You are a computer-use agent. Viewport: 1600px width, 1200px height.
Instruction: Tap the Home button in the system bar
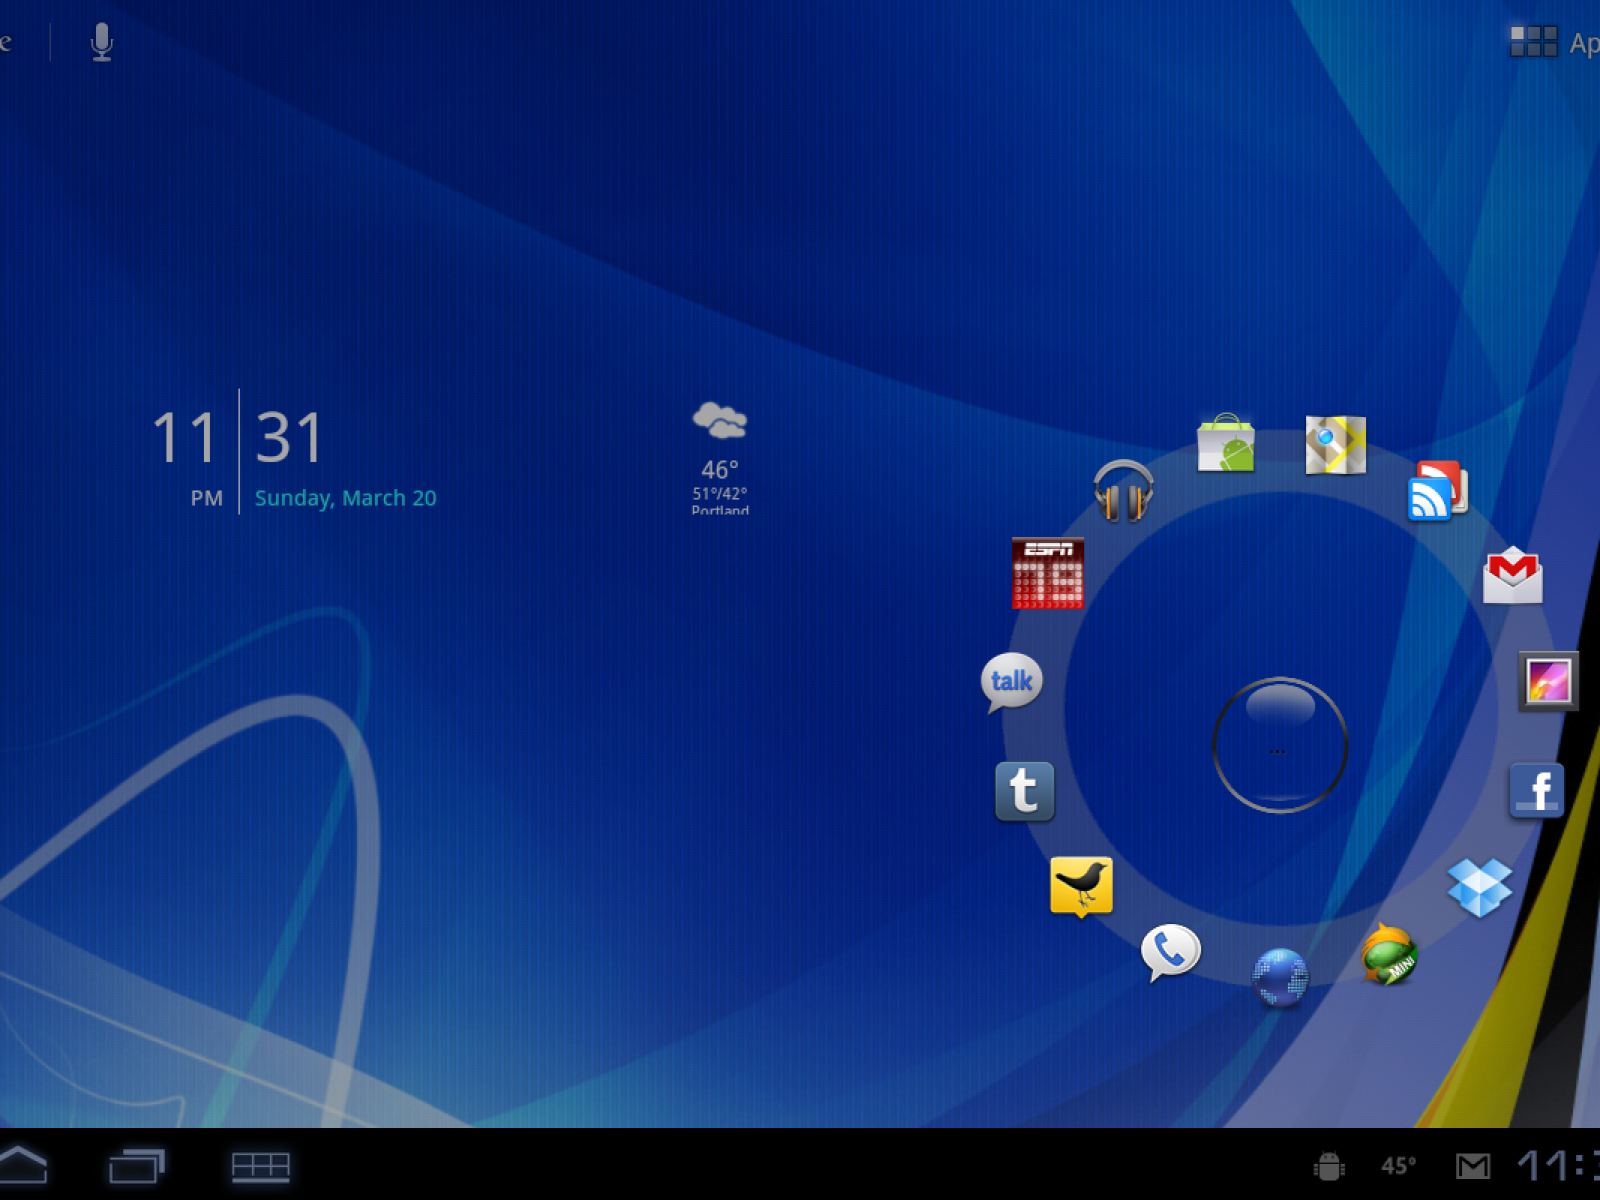[x=22, y=1166]
